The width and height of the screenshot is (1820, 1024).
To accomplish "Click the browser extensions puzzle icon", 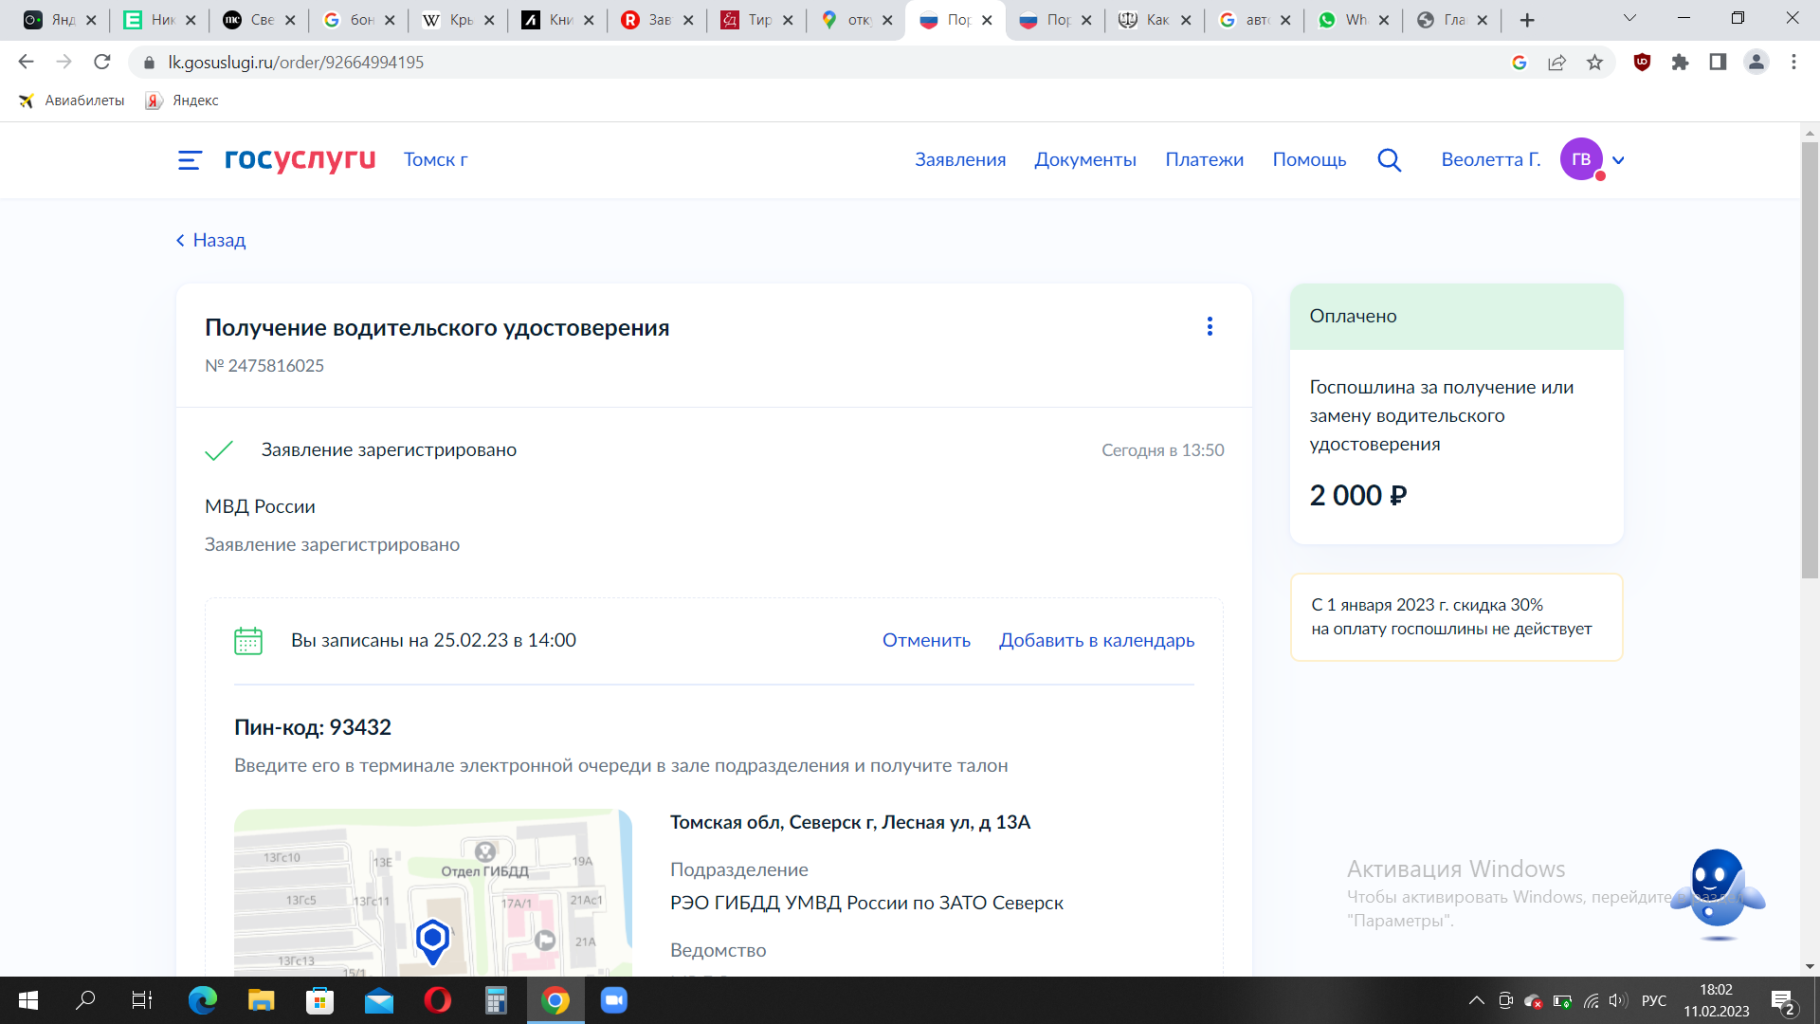I will (1680, 62).
